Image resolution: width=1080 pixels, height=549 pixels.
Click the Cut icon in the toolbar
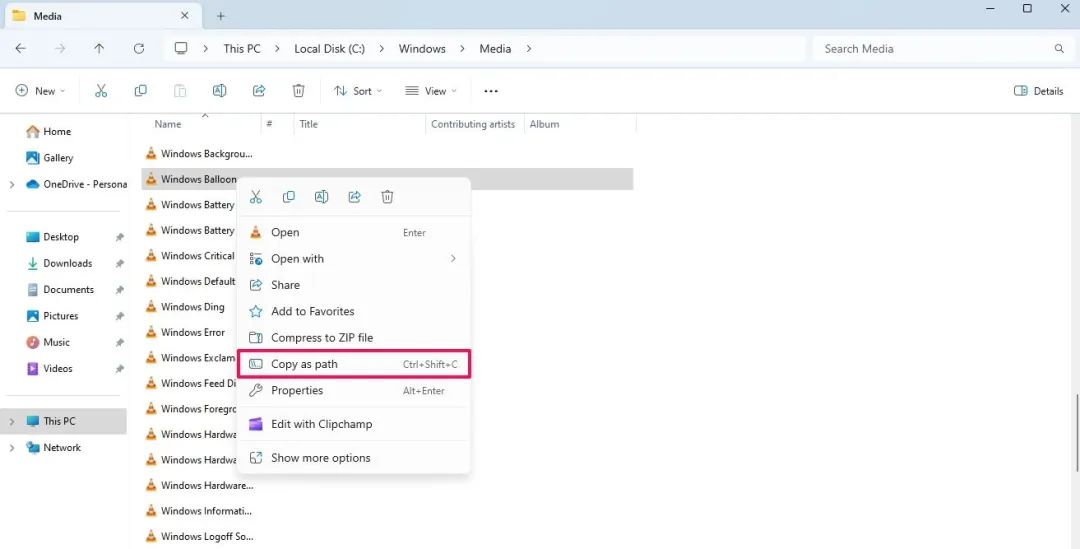pyautogui.click(x=101, y=91)
